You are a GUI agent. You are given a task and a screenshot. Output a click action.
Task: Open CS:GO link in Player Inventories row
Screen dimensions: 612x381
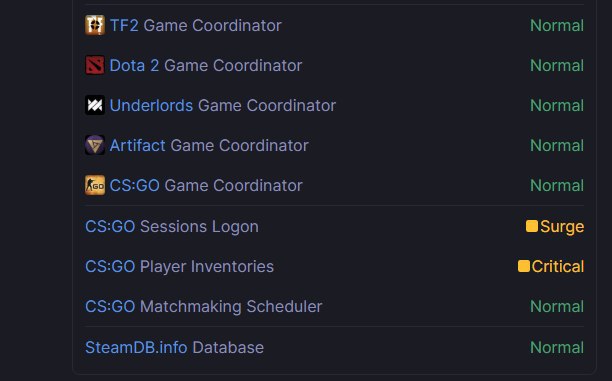(x=110, y=267)
